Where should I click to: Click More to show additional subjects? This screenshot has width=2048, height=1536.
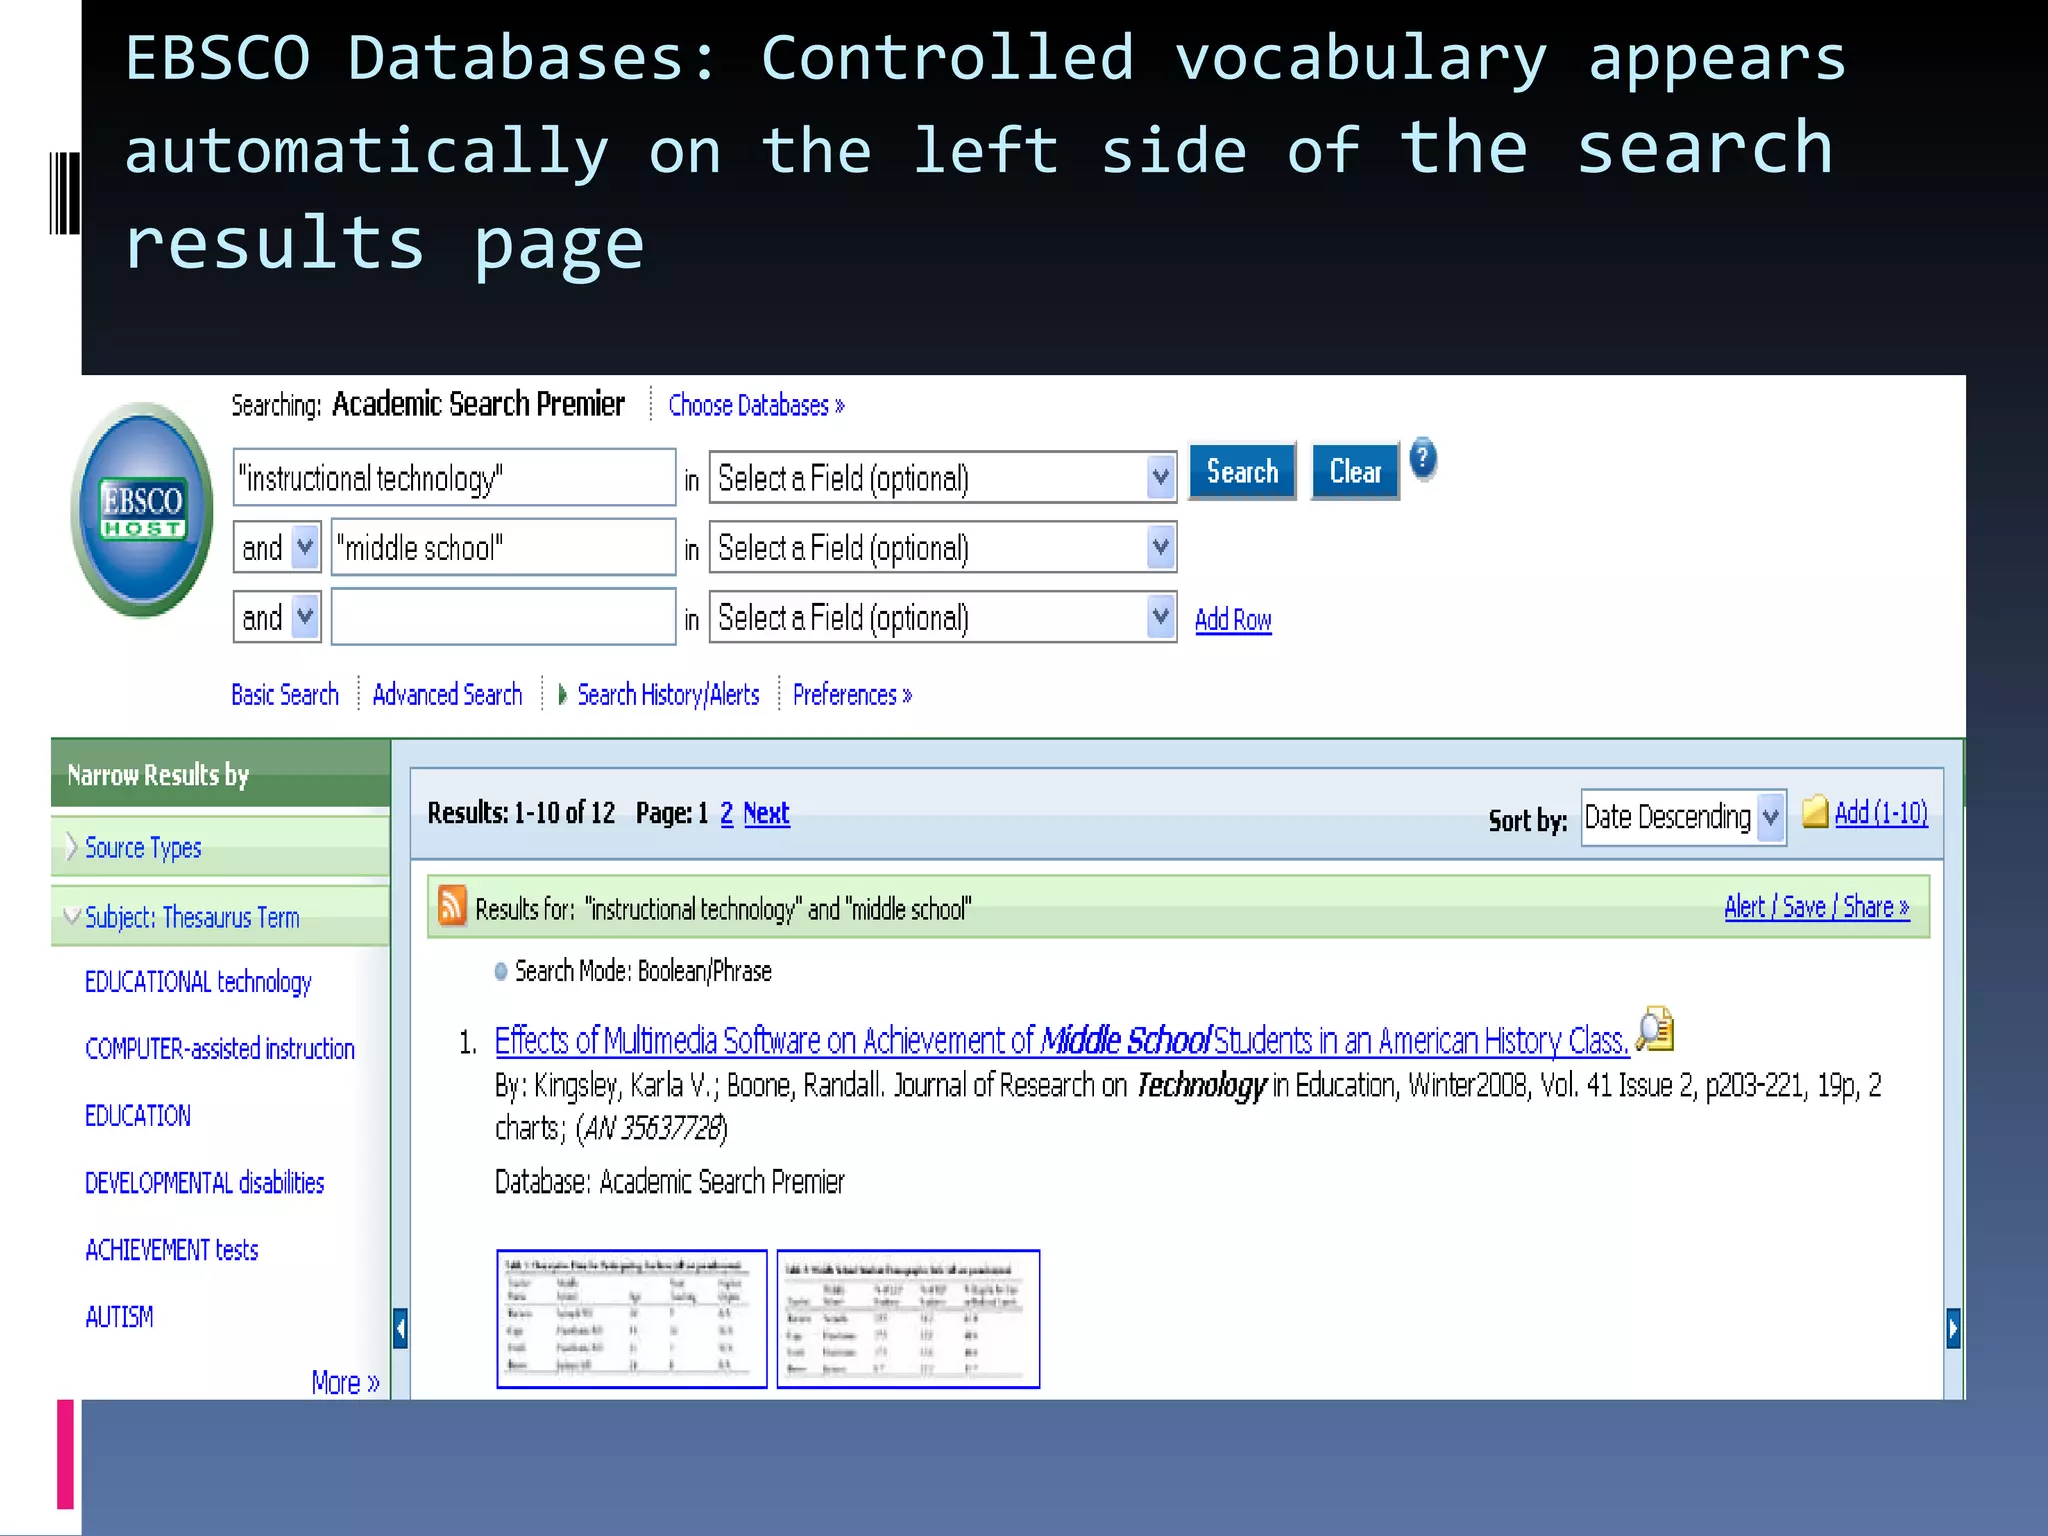pyautogui.click(x=345, y=1383)
